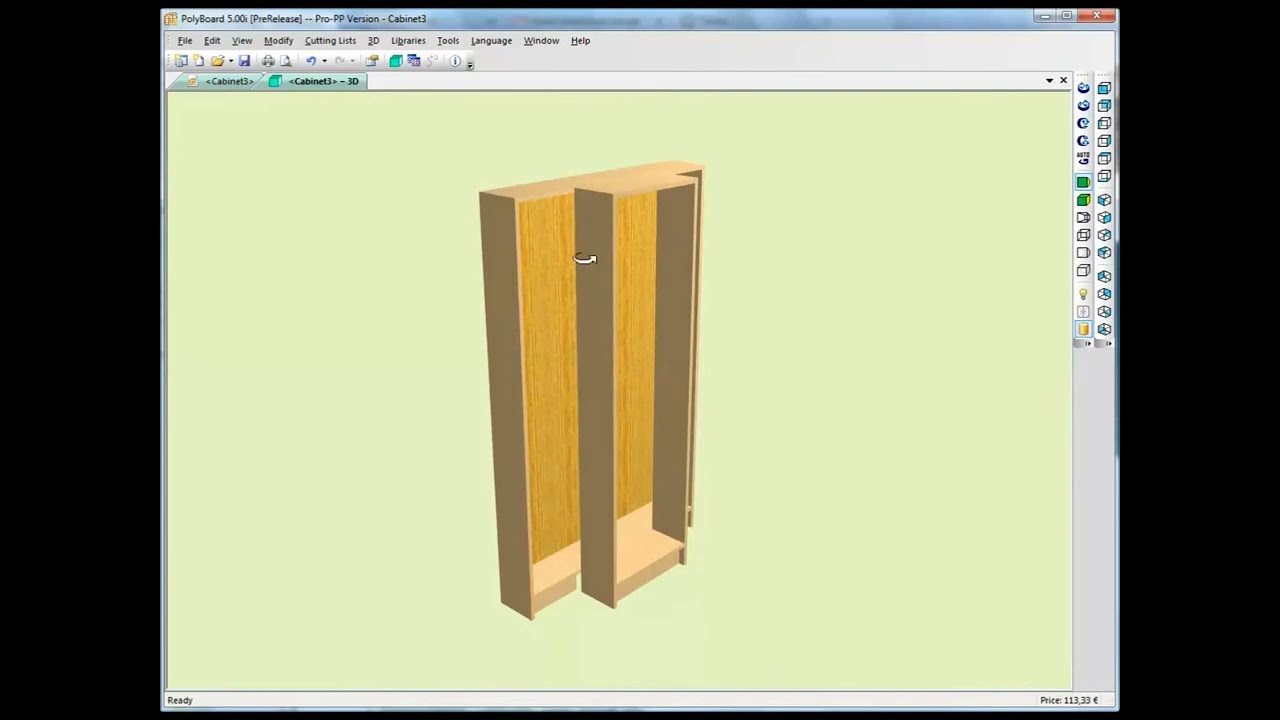This screenshot has height=720, width=1280.
Task: Select the auto-rotate icon in the right sidebar
Action: pyautogui.click(x=1083, y=158)
